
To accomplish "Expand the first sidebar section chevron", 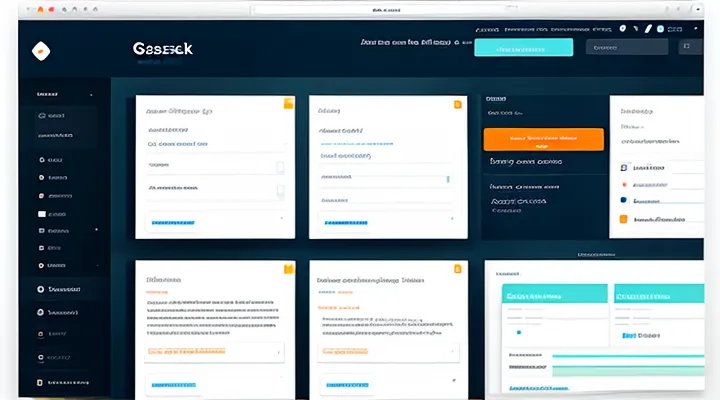I will (x=92, y=95).
